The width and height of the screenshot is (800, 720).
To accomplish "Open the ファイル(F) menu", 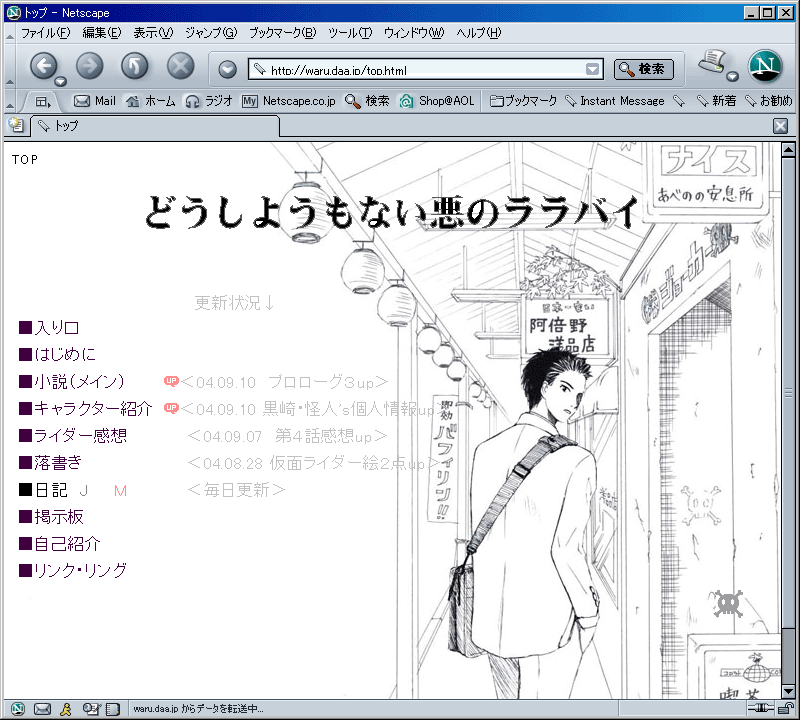I will [x=45, y=33].
